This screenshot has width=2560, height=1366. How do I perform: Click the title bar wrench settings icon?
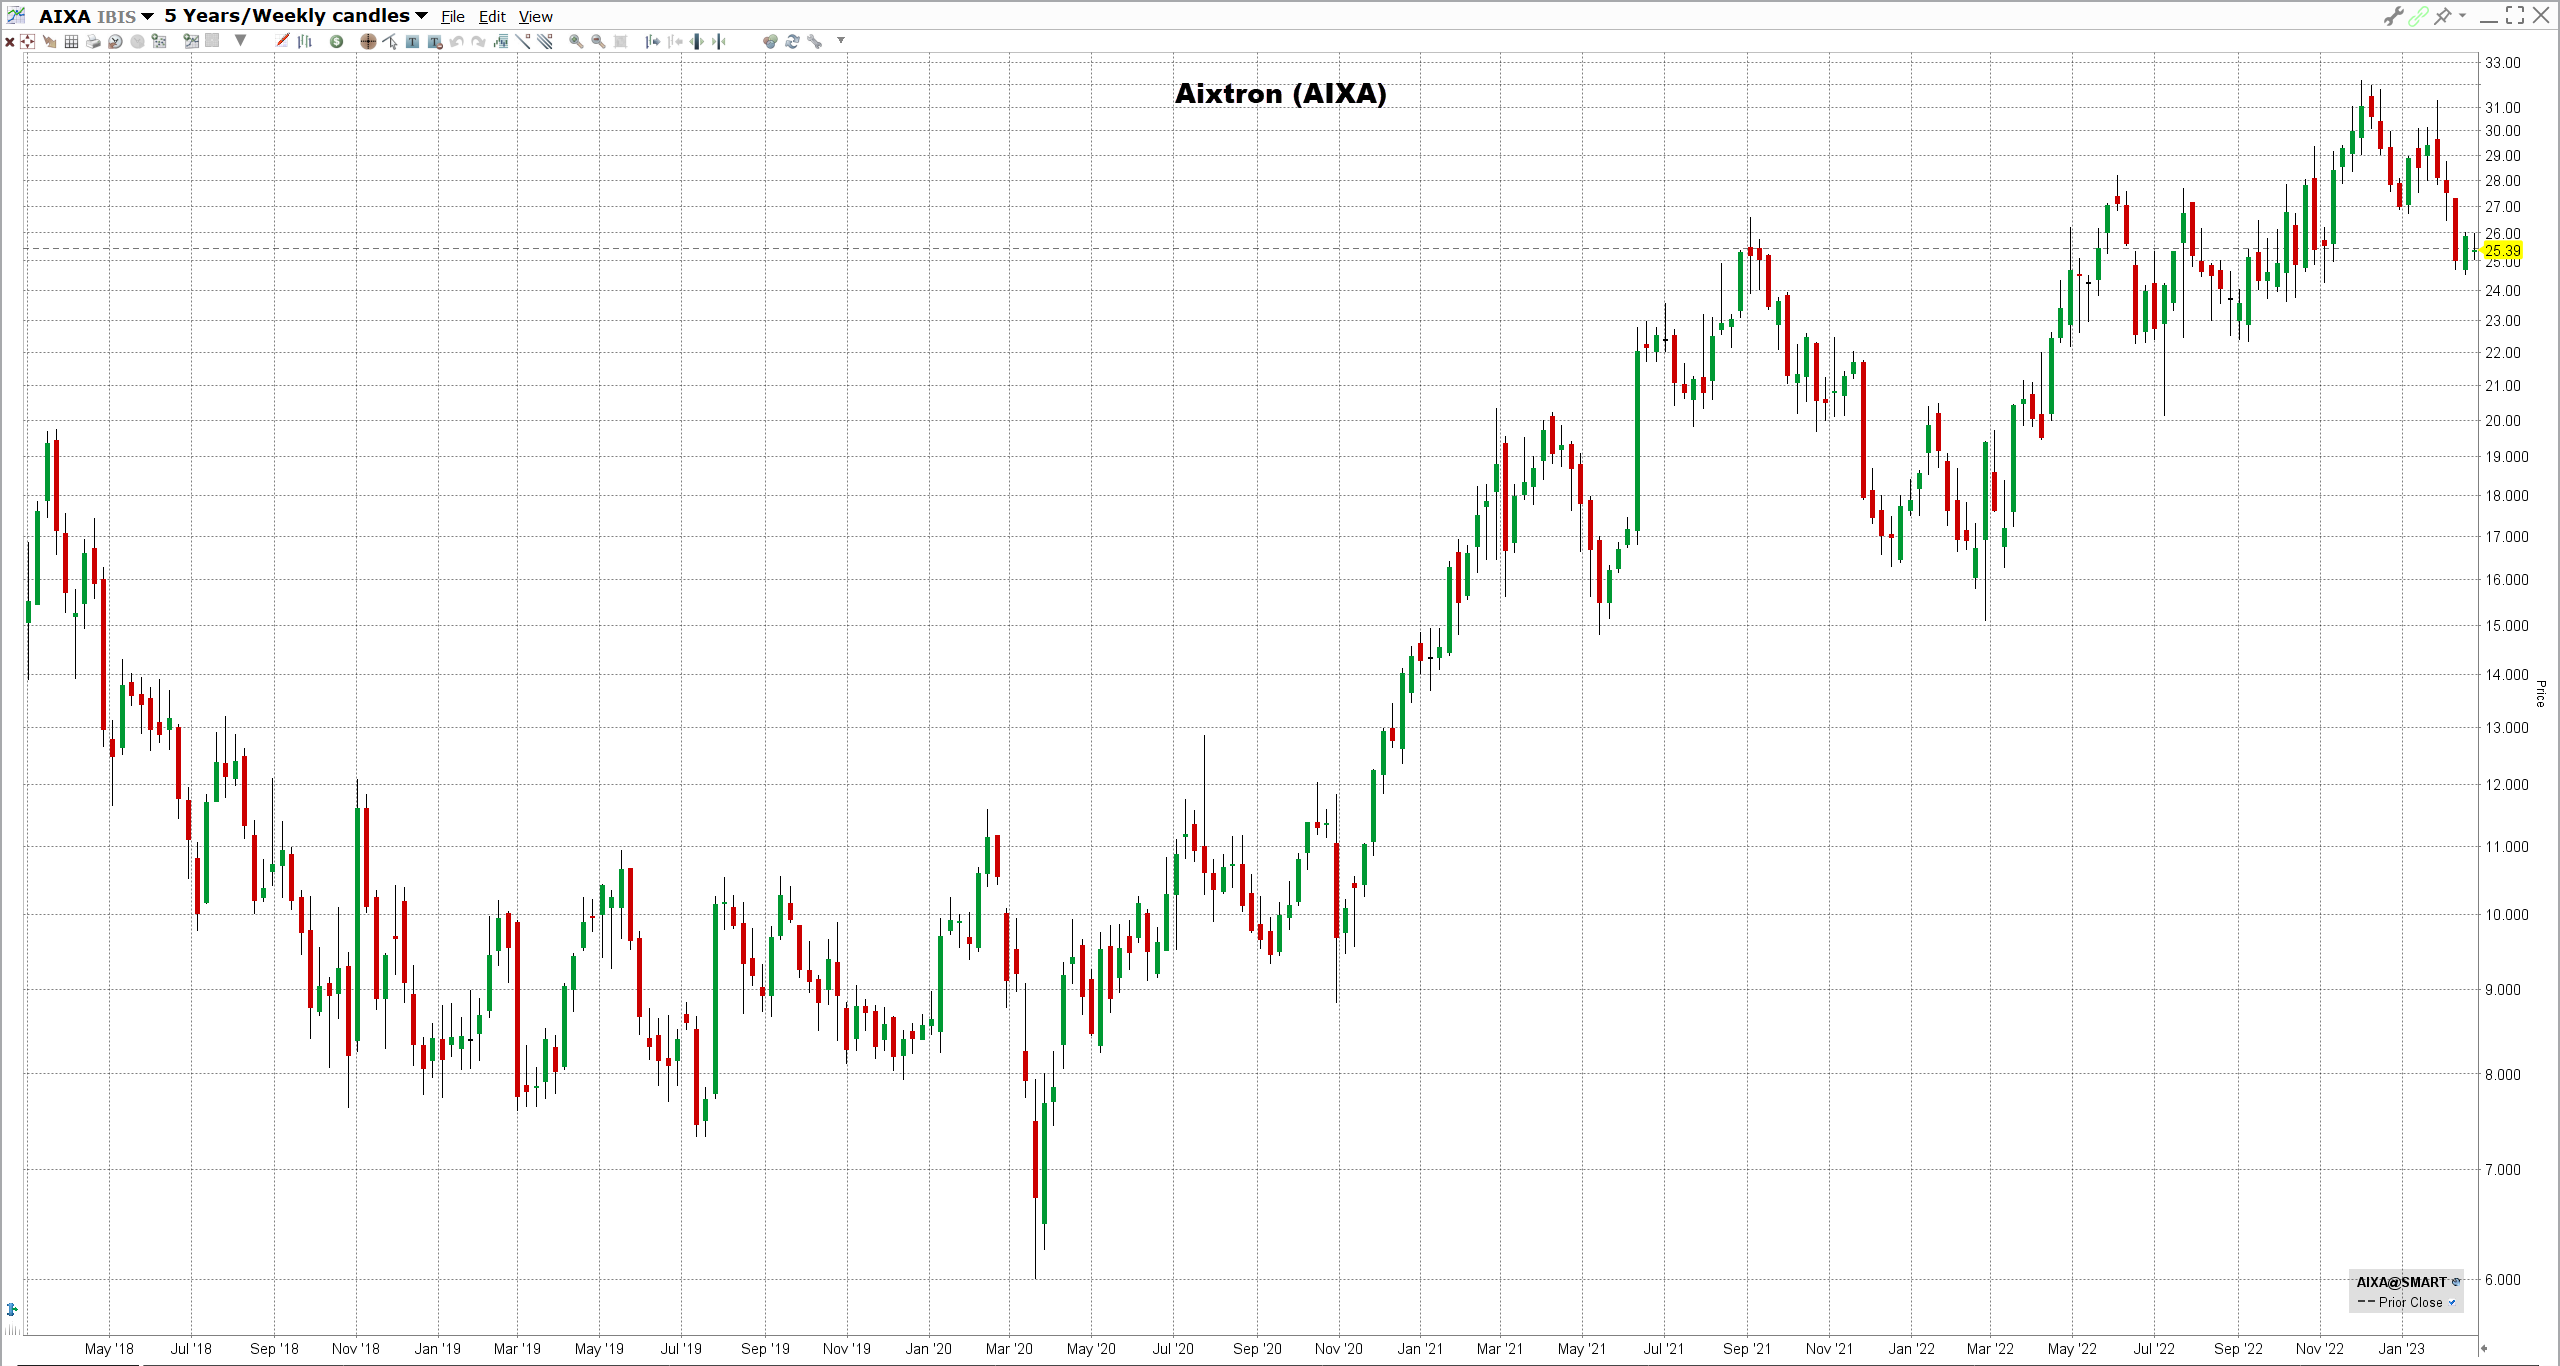[x=2393, y=16]
